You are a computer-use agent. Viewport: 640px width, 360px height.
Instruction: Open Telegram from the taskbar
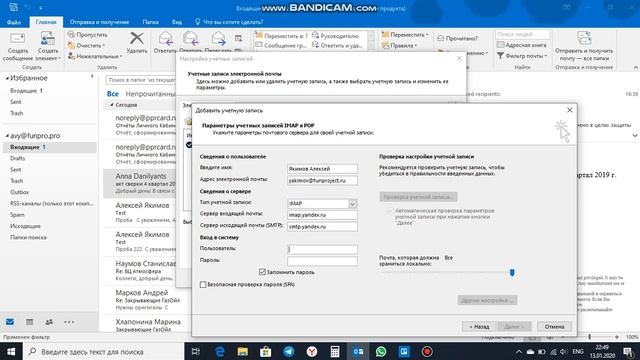[x=289, y=351]
